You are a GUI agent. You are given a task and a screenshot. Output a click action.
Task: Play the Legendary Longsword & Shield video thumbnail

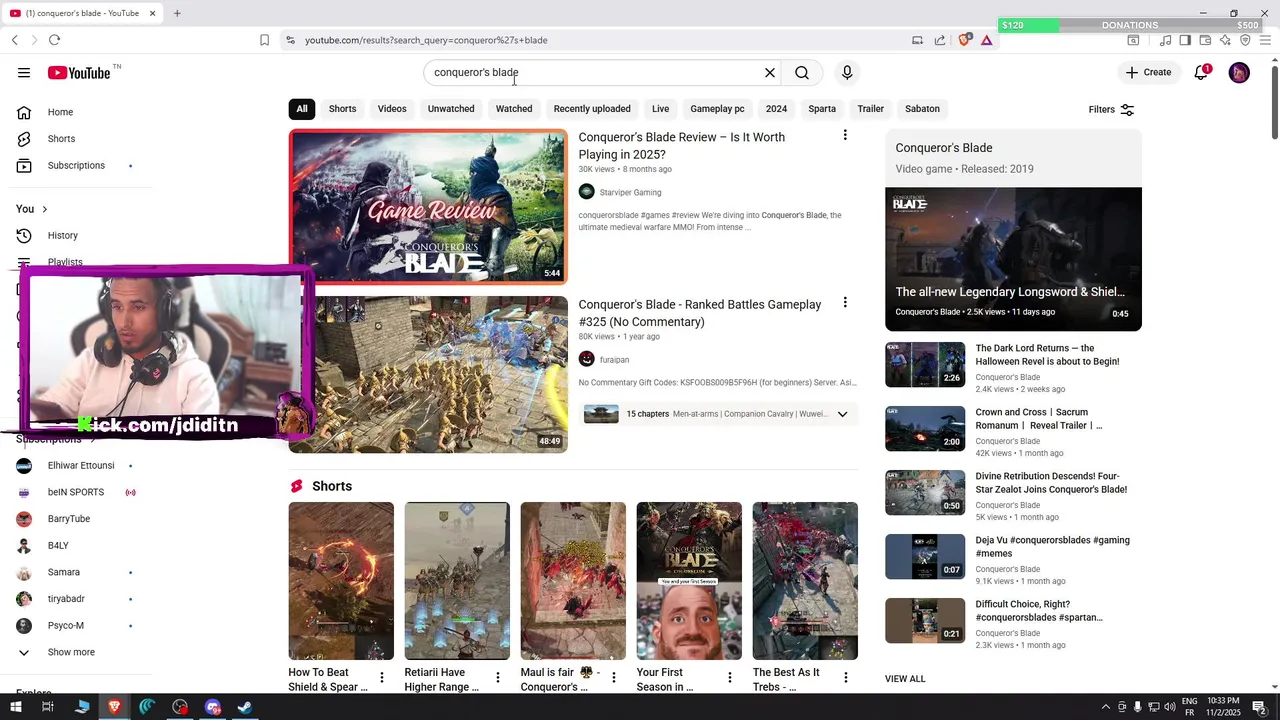(1013, 259)
